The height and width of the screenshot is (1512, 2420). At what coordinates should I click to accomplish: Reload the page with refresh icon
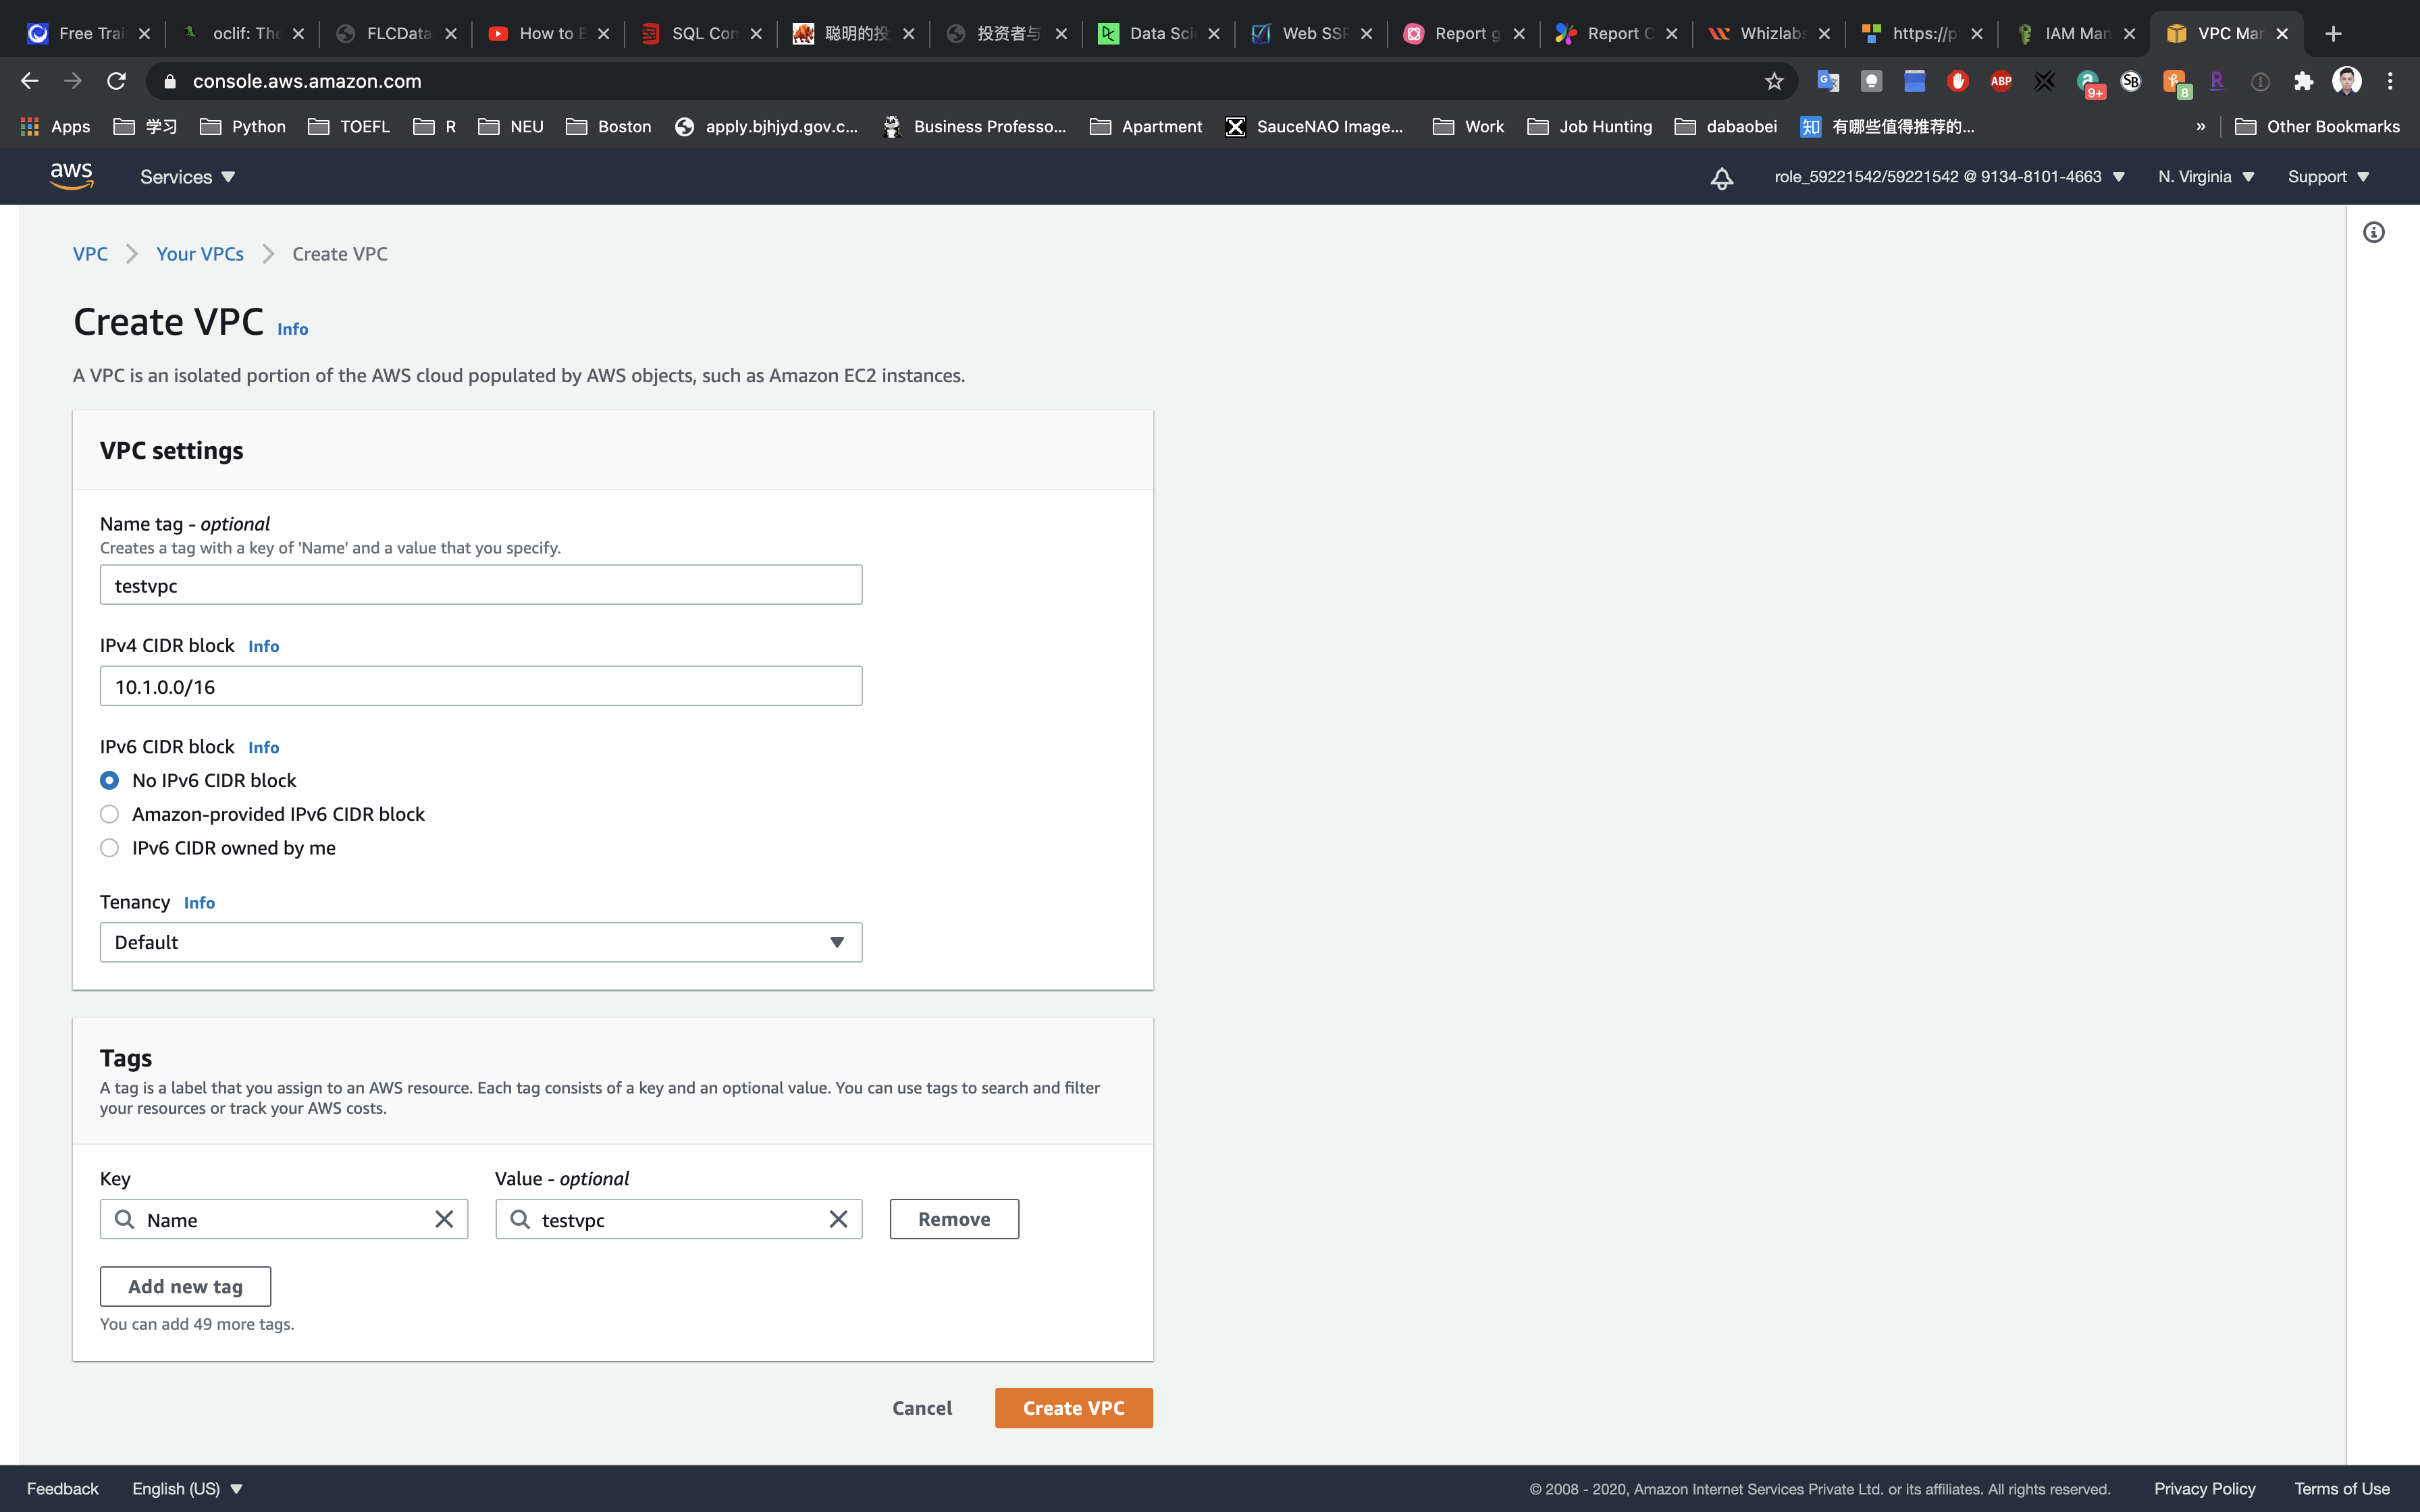[x=116, y=81]
